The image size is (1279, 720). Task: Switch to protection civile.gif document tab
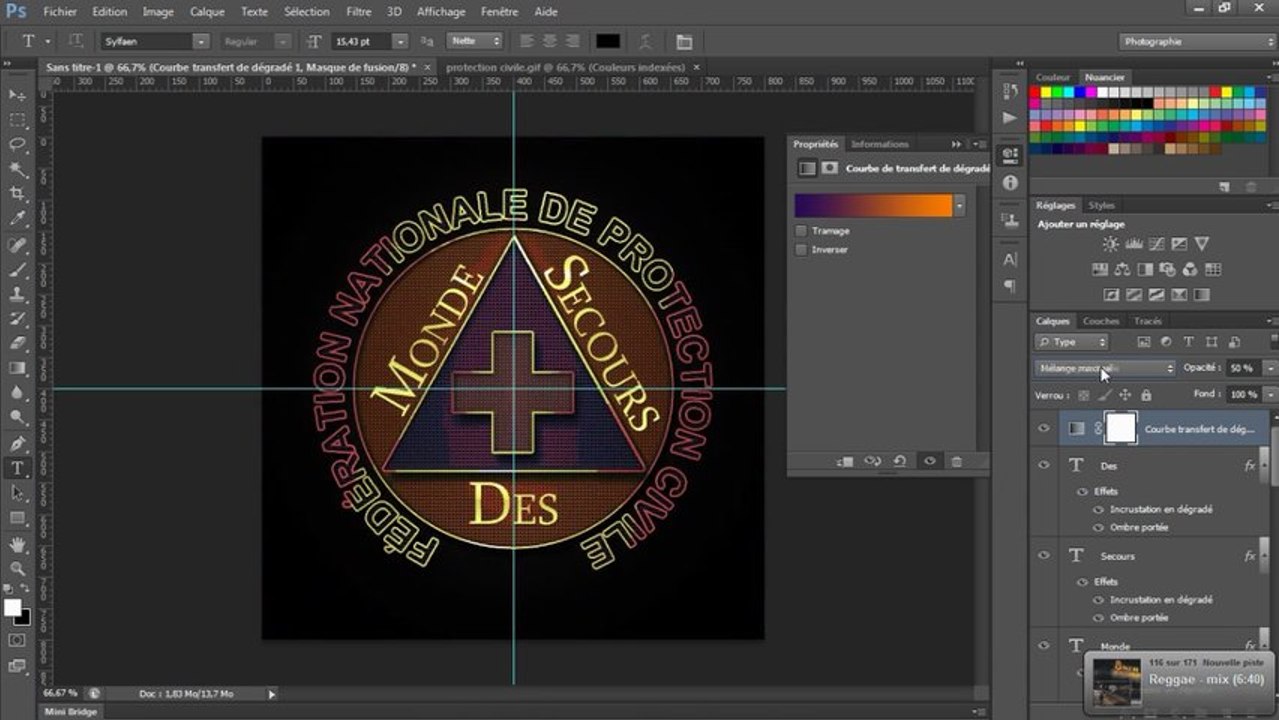click(565, 67)
